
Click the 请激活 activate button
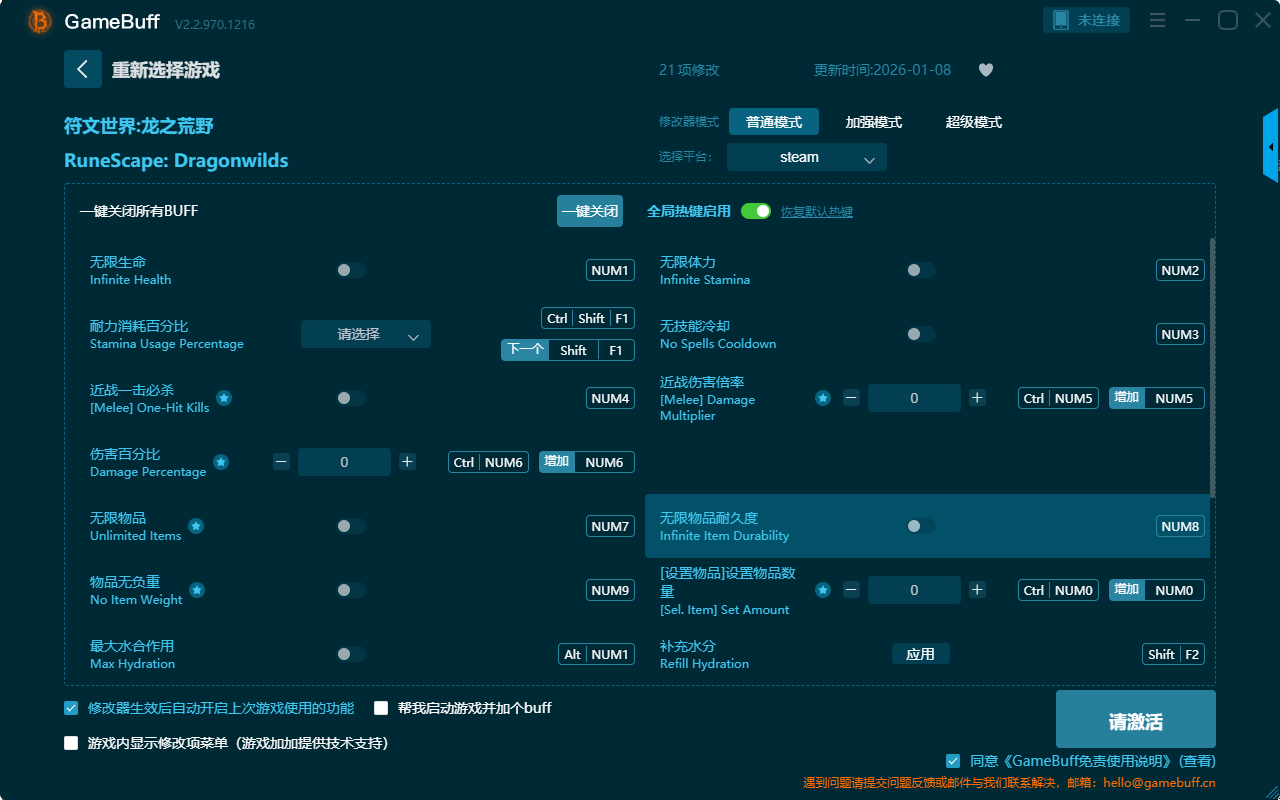1135,721
